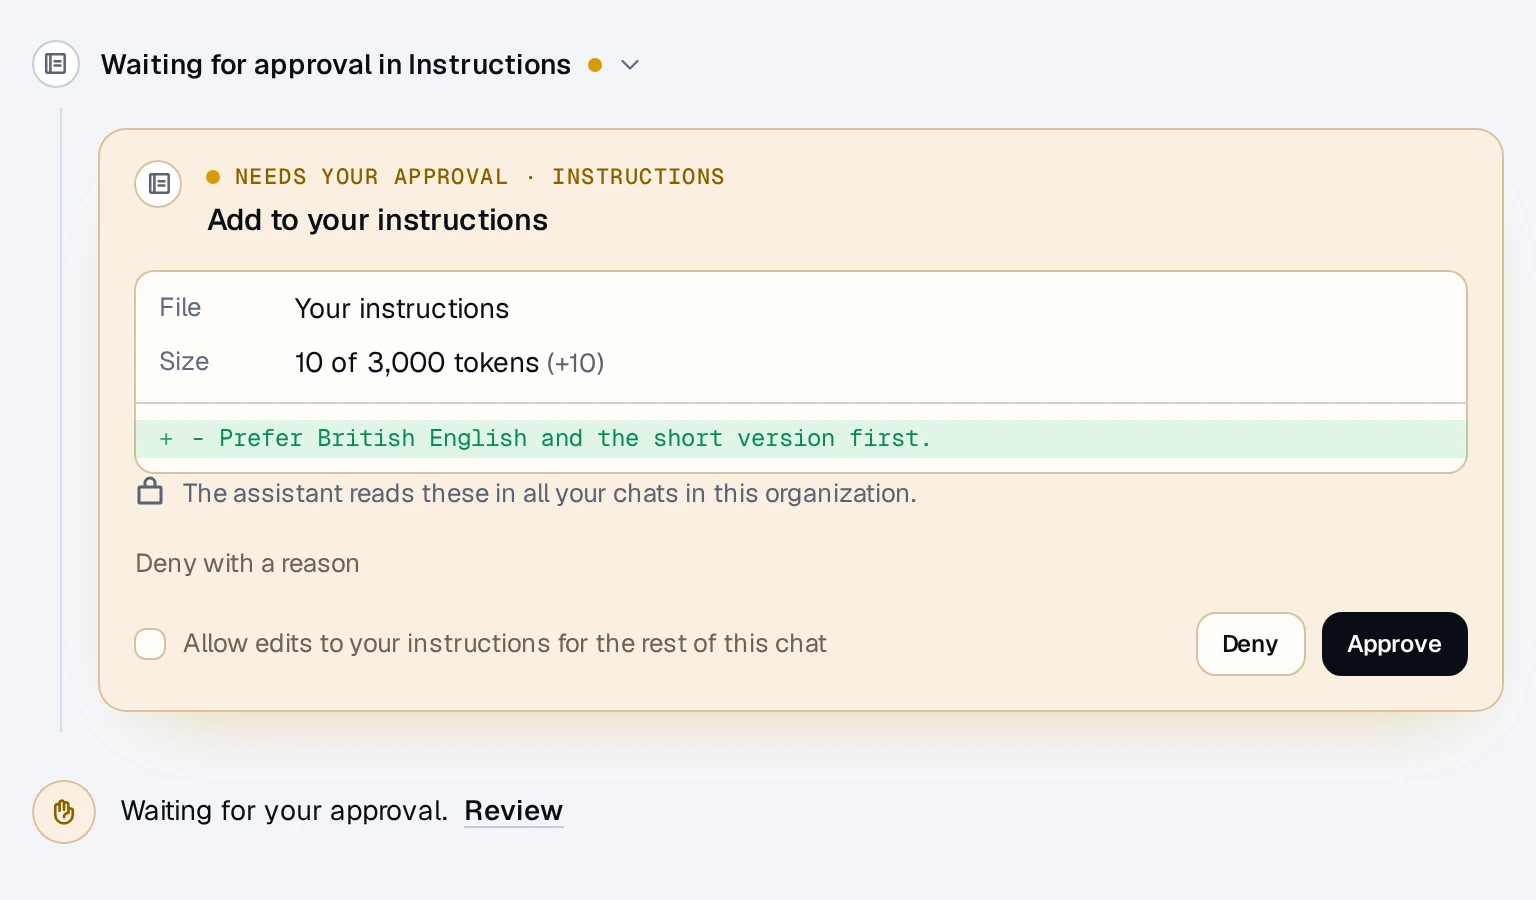Collapse the Waiting for approval section chevron
Viewport: 1536px width, 900px height.
(630, 65)
